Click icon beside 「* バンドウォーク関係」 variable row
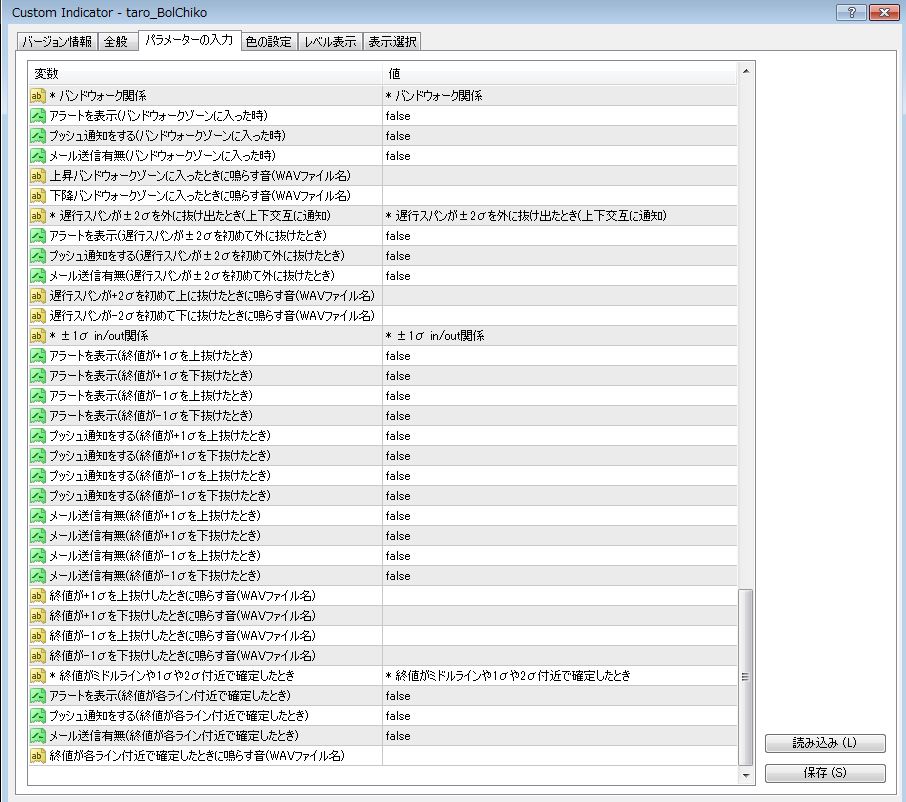Image resolution: width=906 pixels, height=802 pixels. [38, 96]
